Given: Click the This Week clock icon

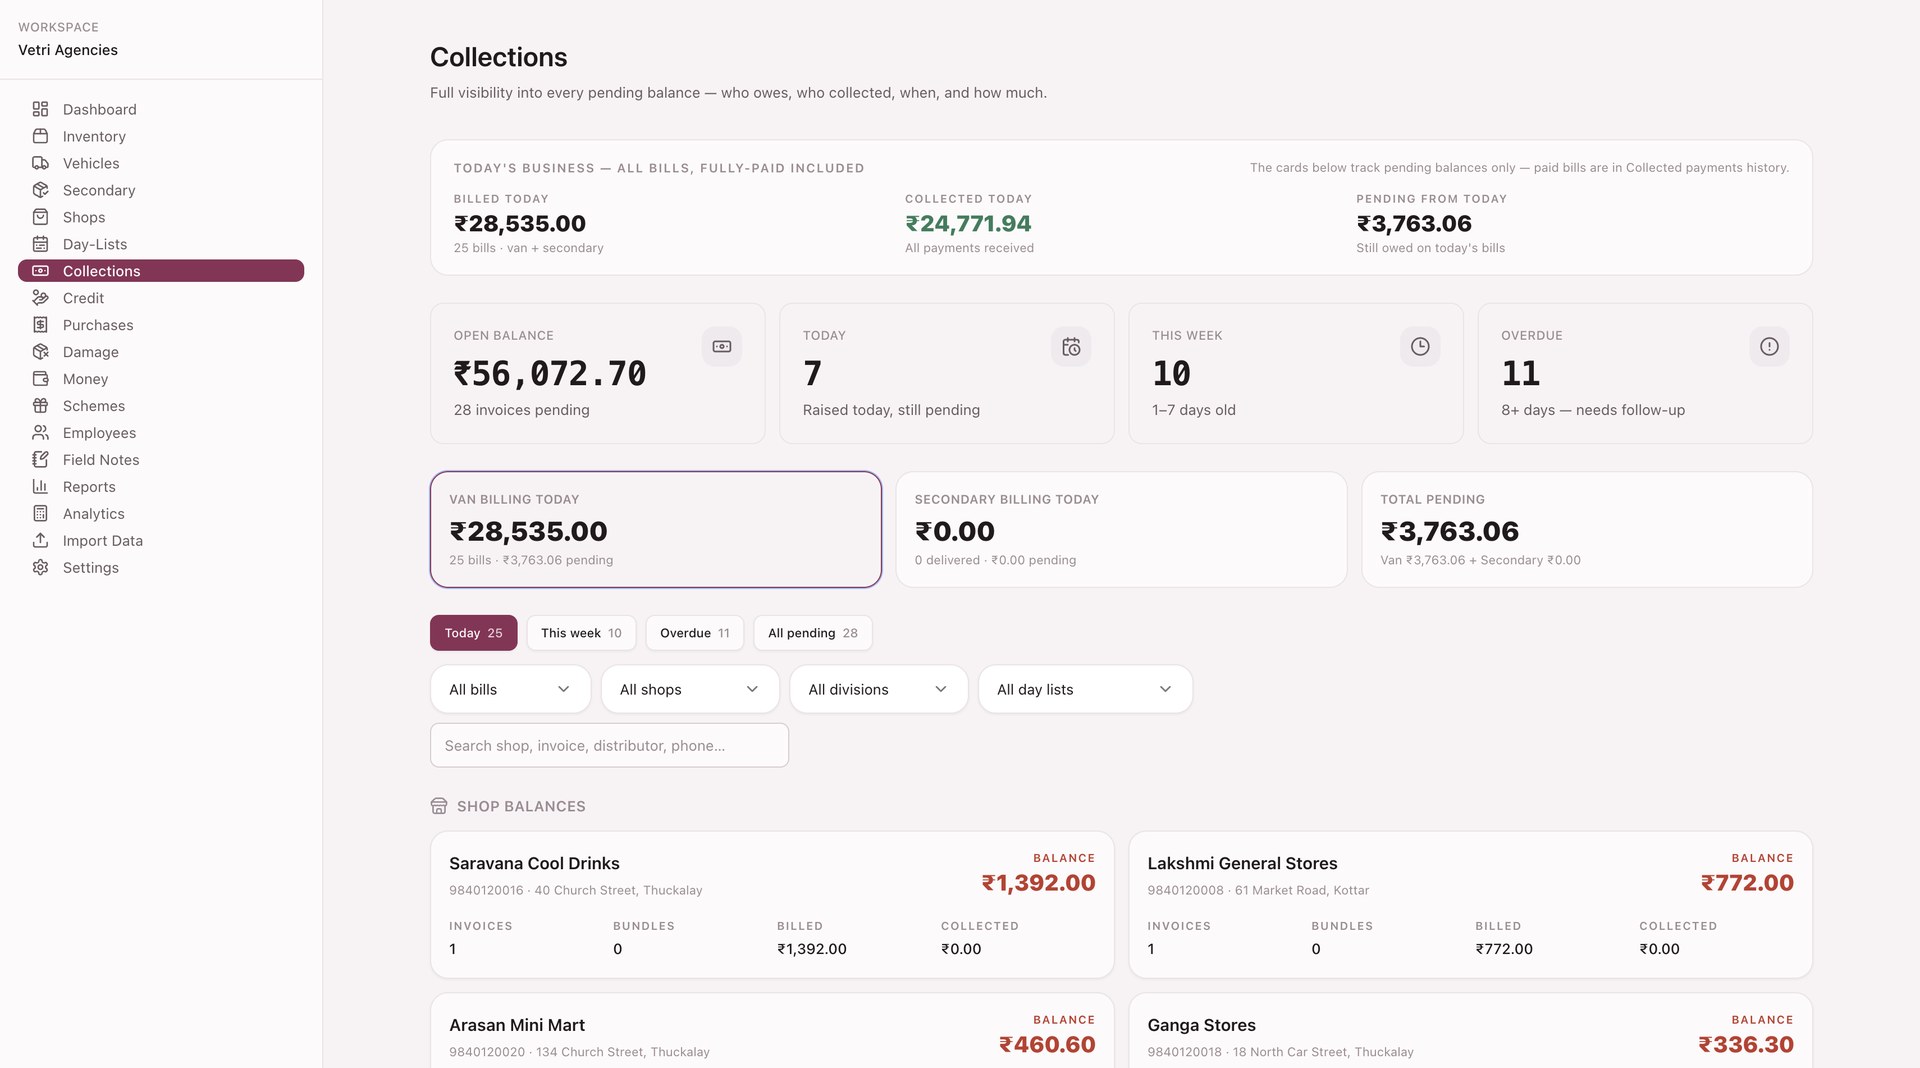Looking at the screenshot, I should point(1420,347).
